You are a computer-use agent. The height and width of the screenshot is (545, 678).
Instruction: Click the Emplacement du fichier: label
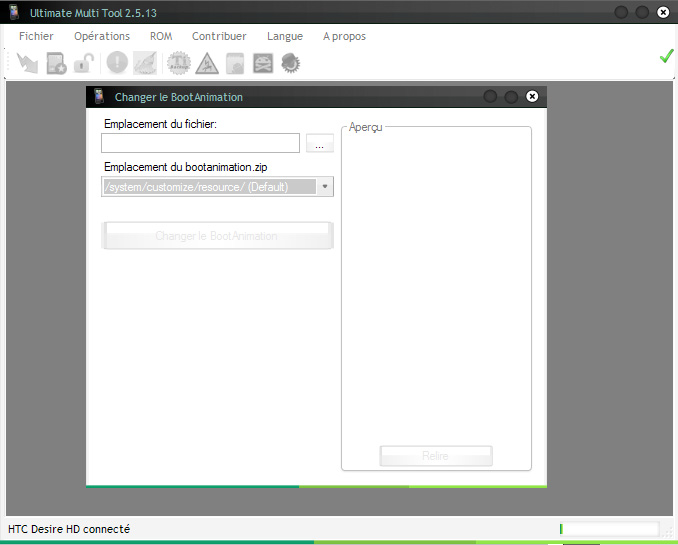tap(160, 124)
